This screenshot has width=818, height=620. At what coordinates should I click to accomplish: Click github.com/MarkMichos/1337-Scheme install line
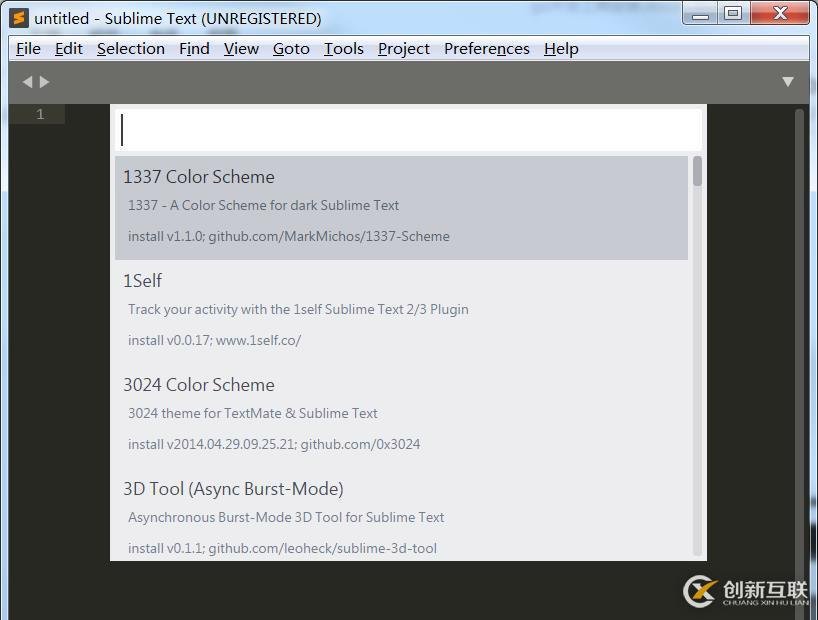coord(288,236)
